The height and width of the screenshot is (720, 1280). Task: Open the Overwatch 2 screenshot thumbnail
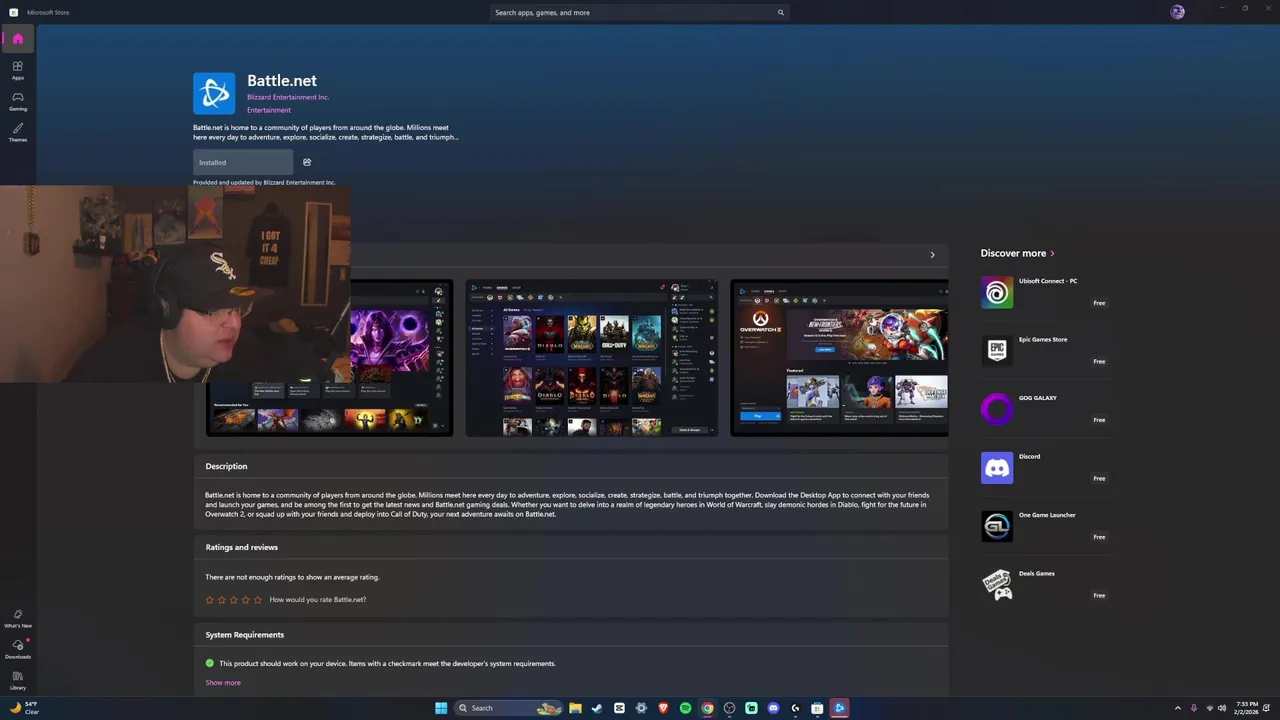[839, 358]
